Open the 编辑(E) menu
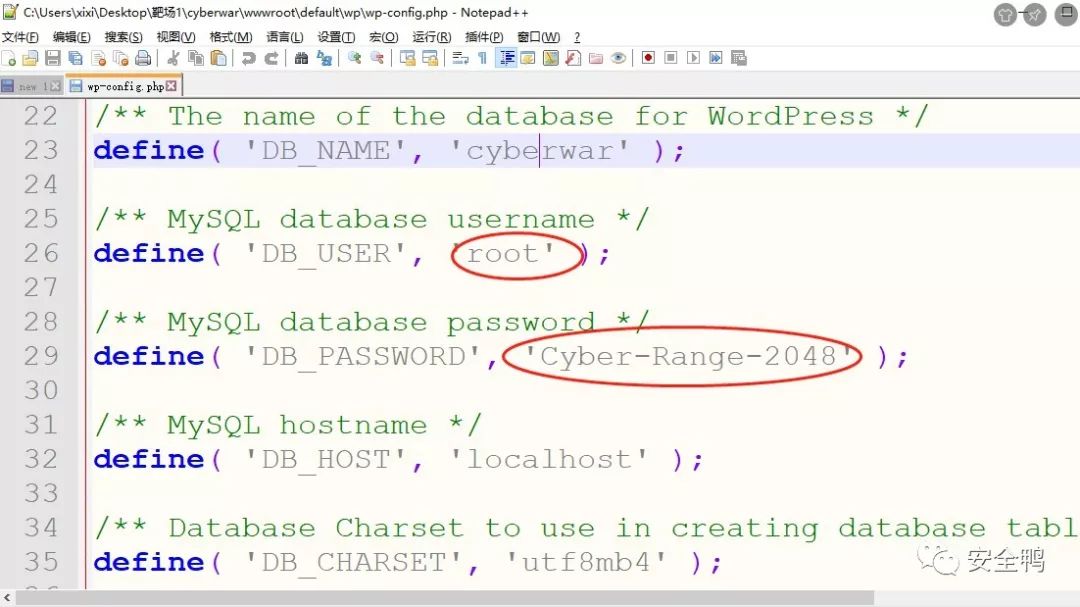 click(x=72, y=37)
